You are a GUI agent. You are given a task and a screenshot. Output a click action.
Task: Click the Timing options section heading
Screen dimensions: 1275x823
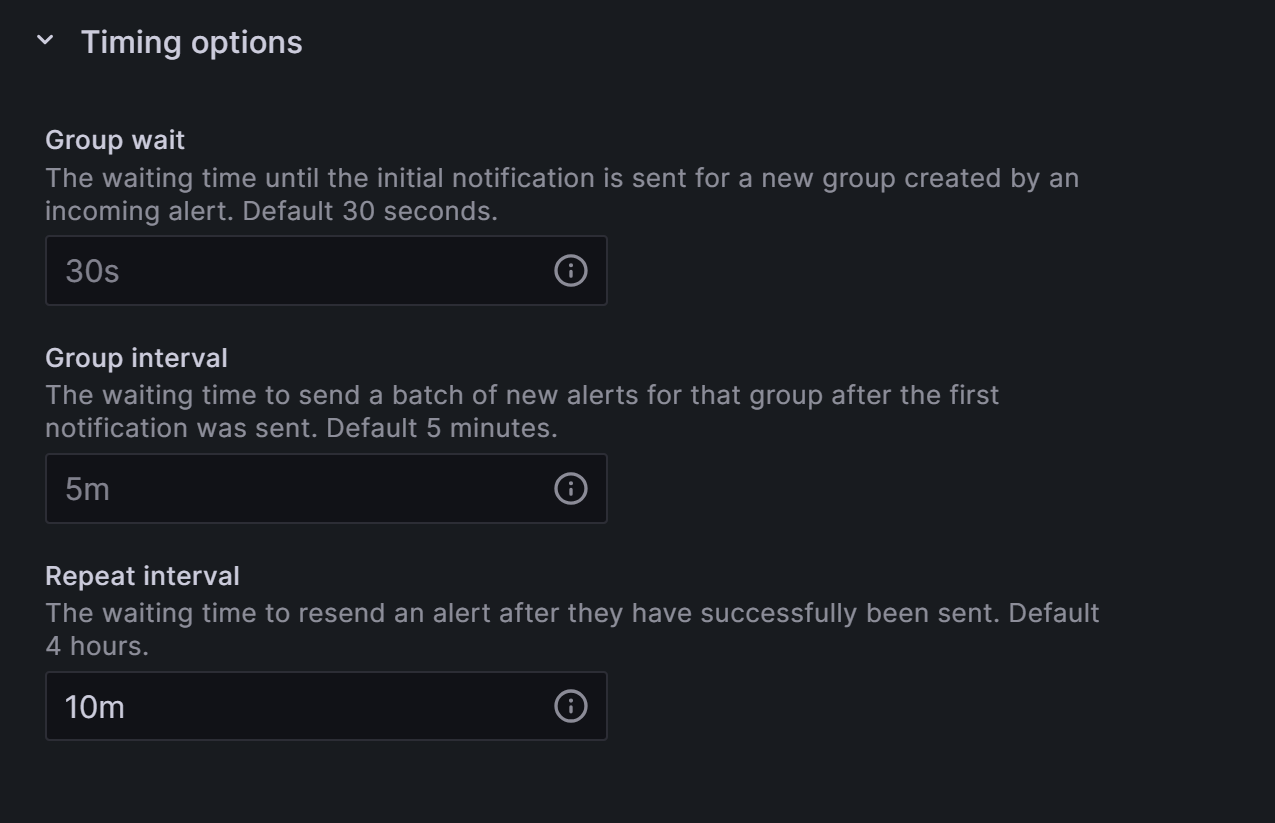(x=191, y=42)
